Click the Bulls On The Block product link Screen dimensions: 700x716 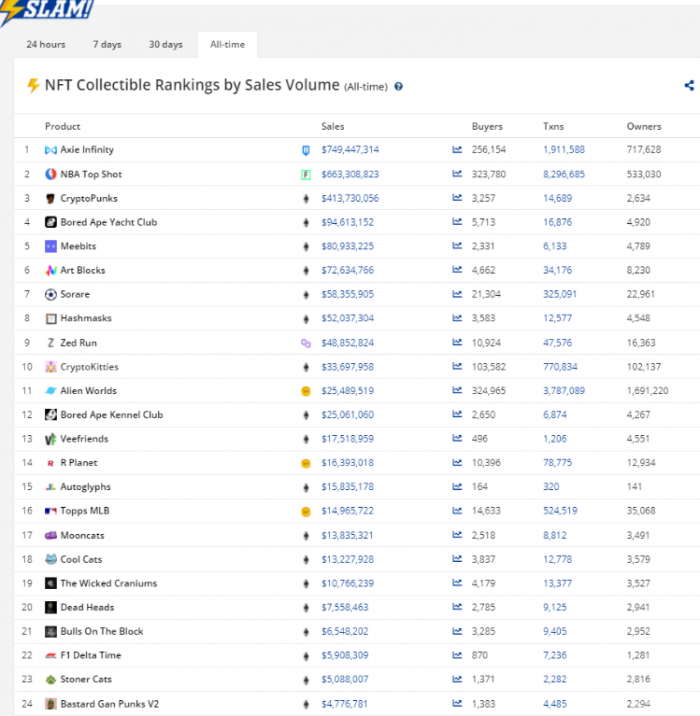pos(102,631)
